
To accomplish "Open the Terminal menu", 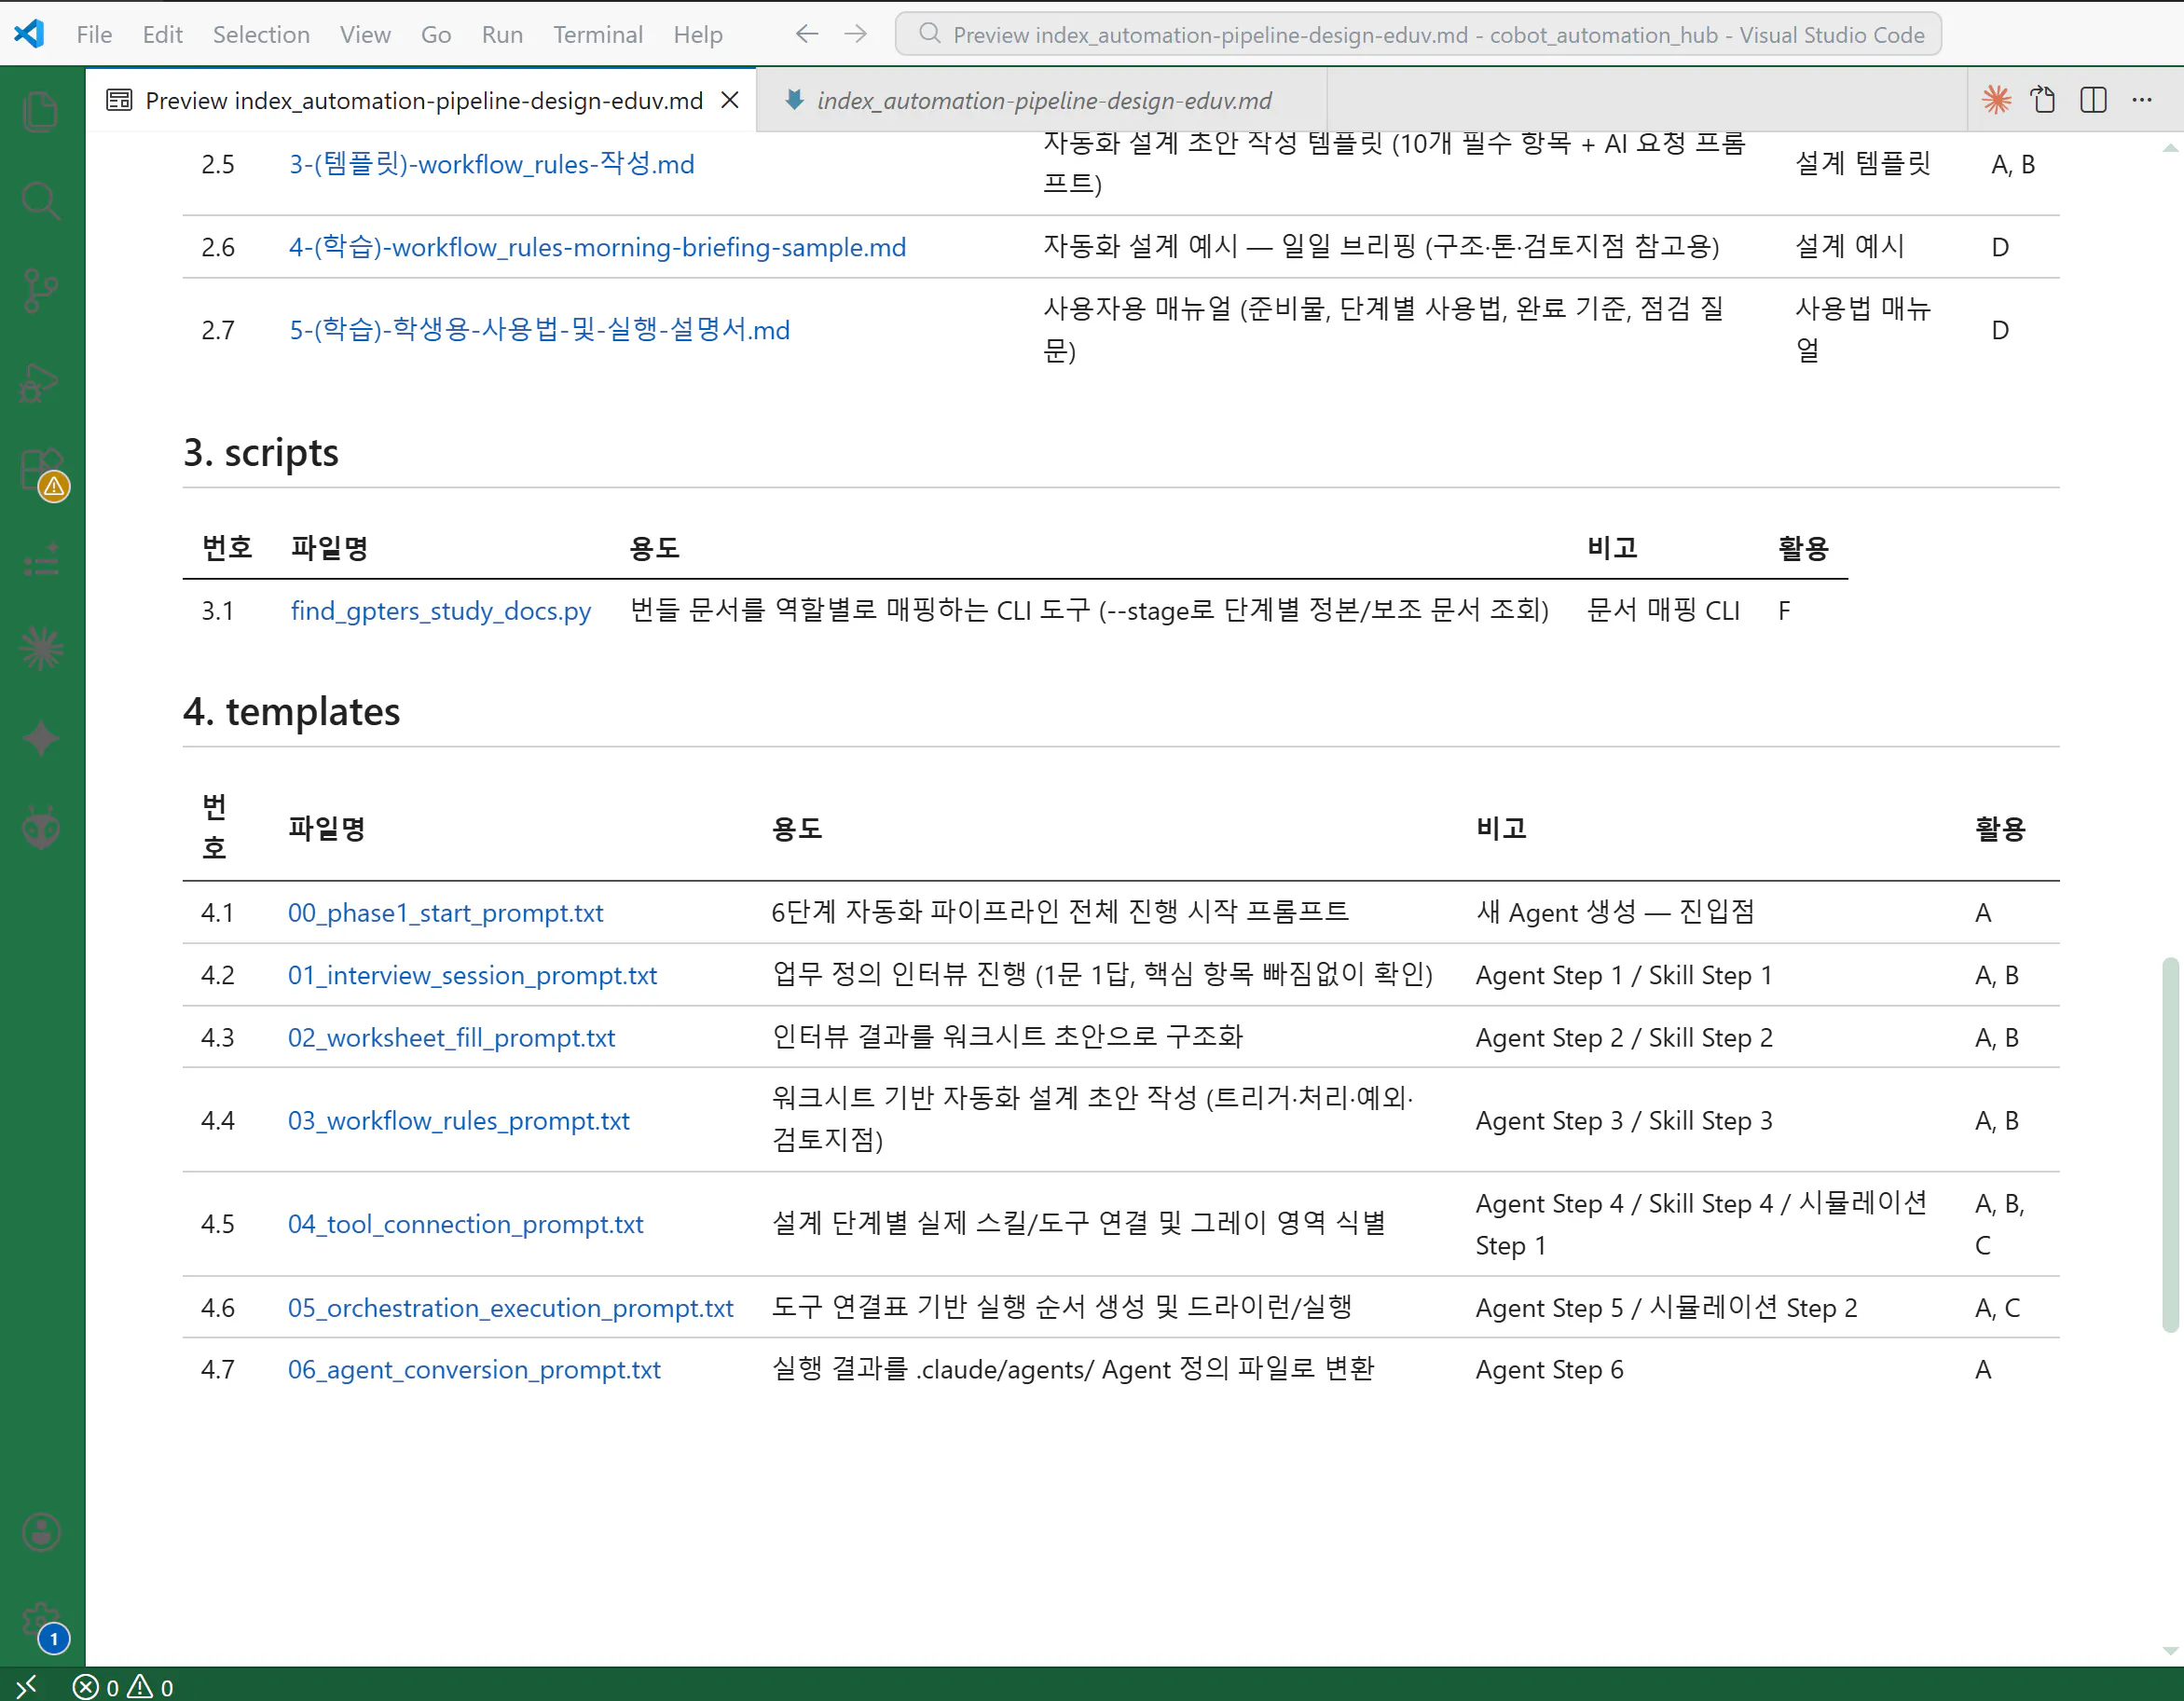I will (x=598, y=34).
